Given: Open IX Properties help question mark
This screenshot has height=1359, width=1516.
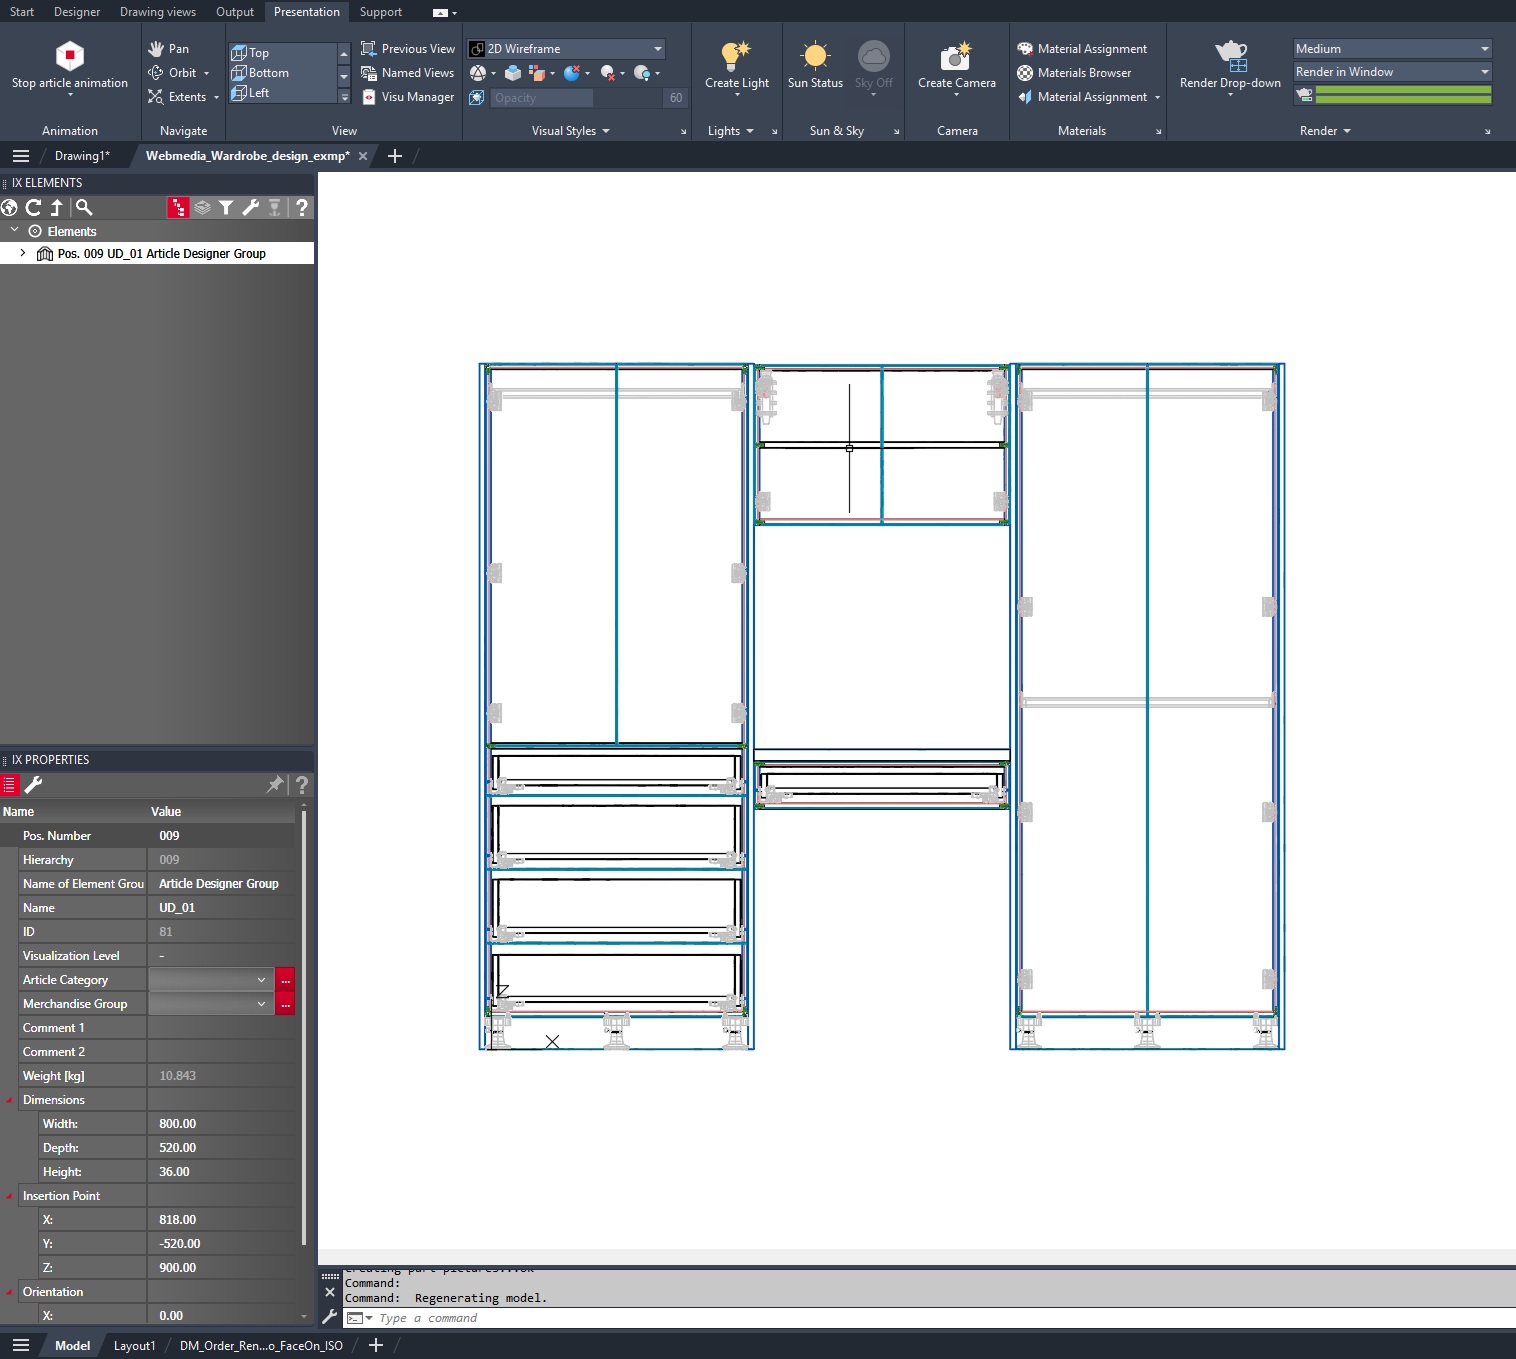Looking at the screenshot, I should click(301, 785).
